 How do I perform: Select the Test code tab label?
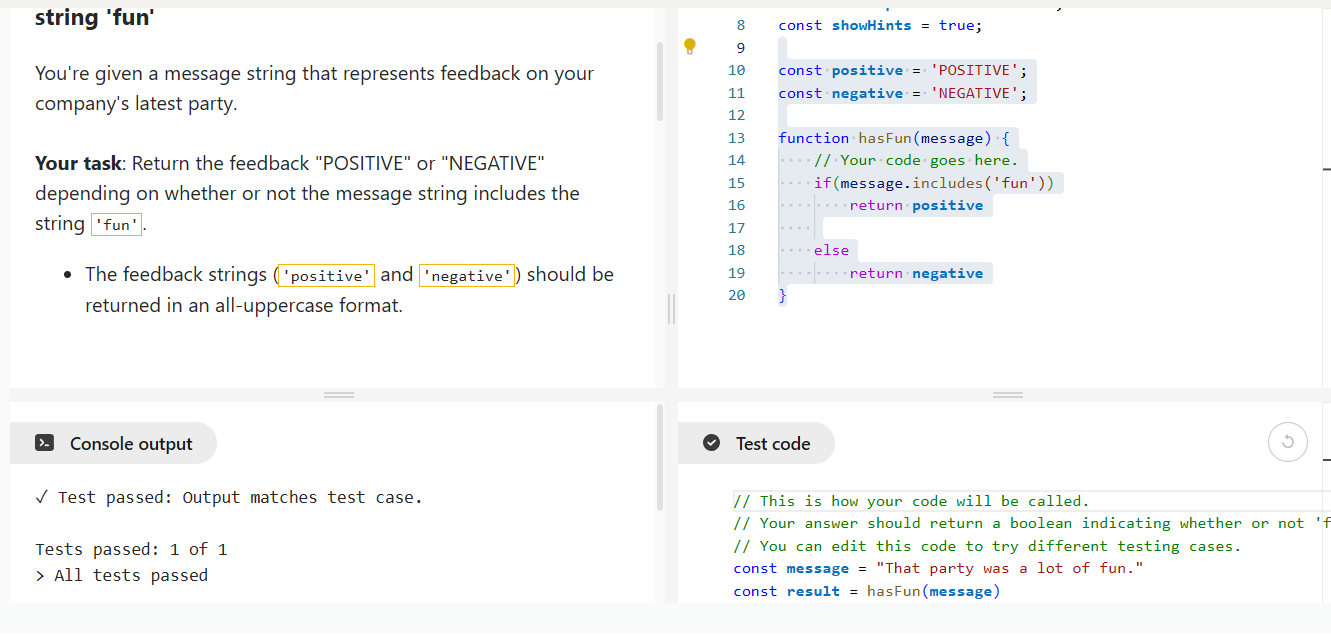coord(773,444)
